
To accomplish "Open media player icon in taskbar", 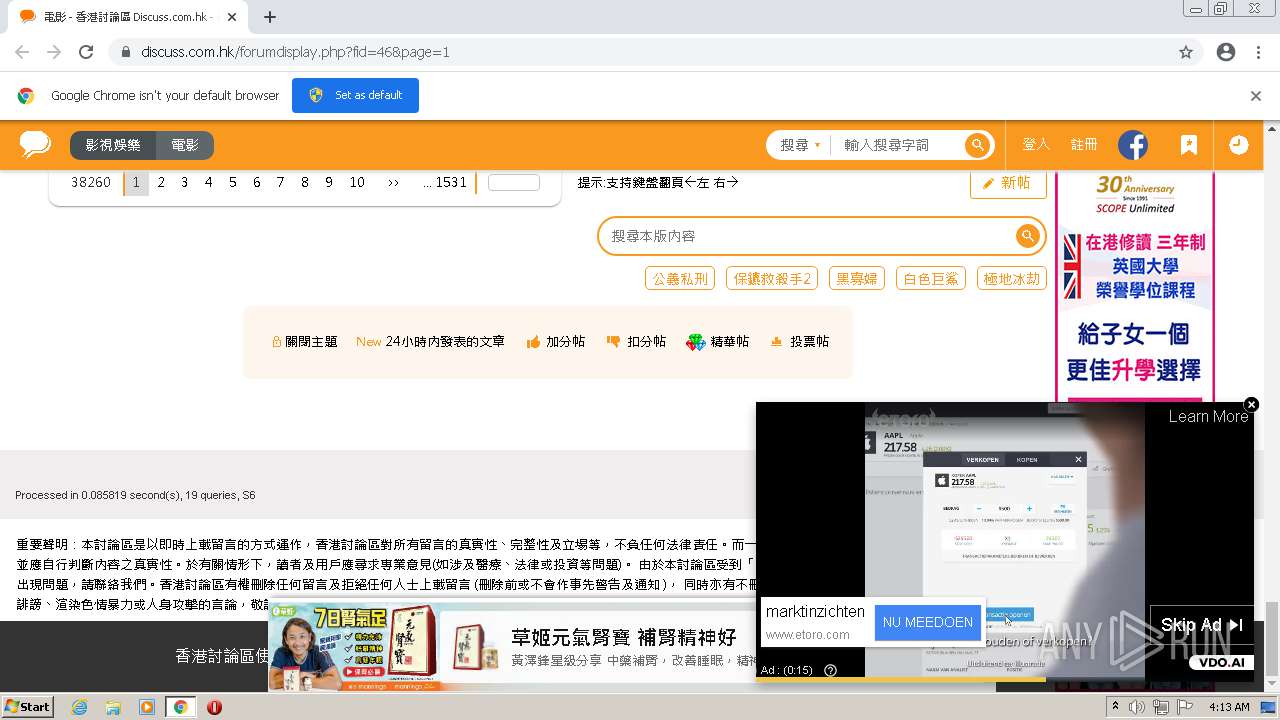I will pos(147,707).
